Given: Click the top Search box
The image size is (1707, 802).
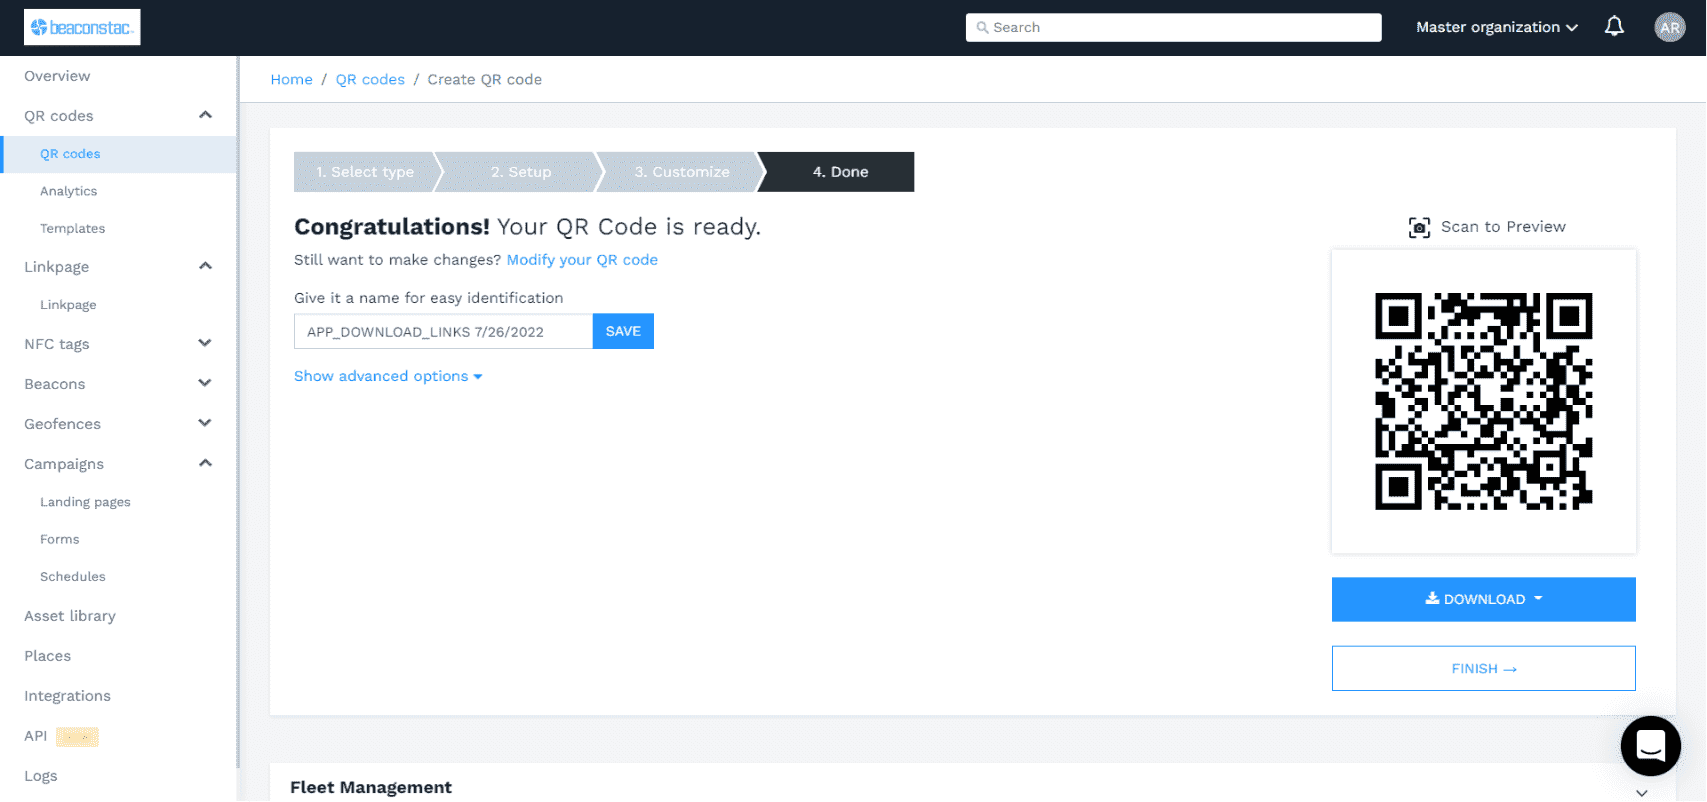Looking at the screenshot, I should 1173,28.
